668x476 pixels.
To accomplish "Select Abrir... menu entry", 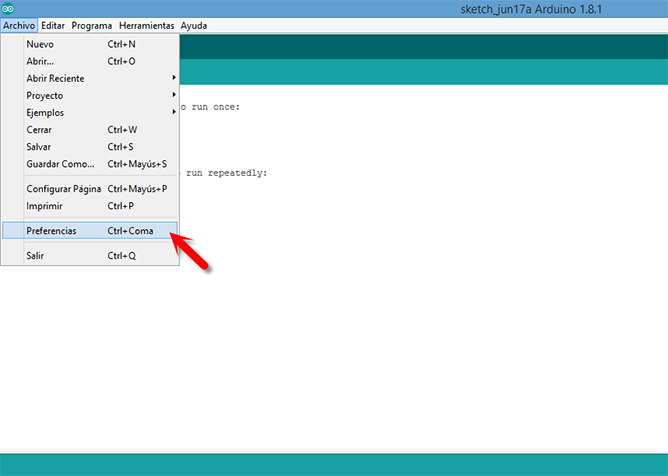I will pyautogui.click(x=90, y=61).
